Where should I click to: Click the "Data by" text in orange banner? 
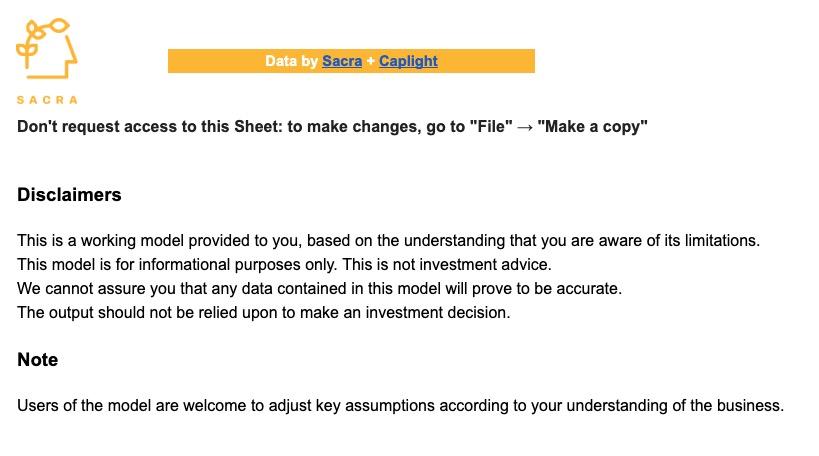(x=291, y=61)
